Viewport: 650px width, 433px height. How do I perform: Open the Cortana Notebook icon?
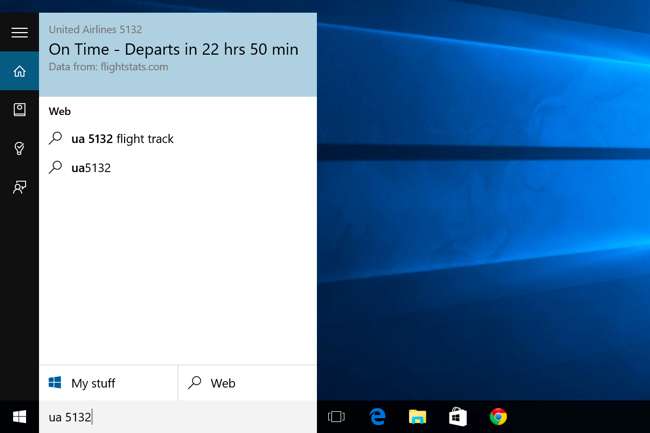tap(19, 109)
